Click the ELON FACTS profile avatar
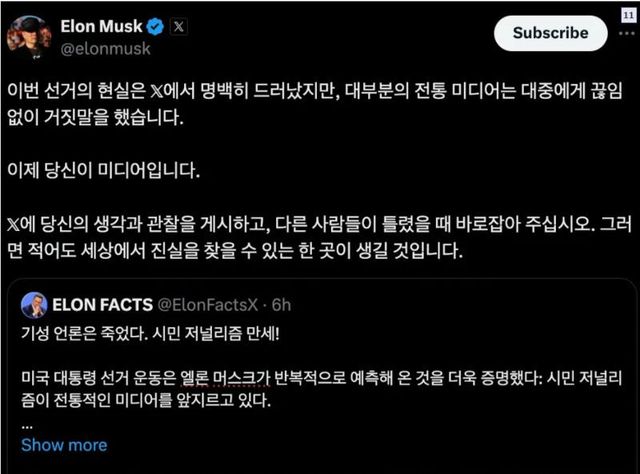The width and height of the screenshot is (640, 474). (x=33, y=304)
